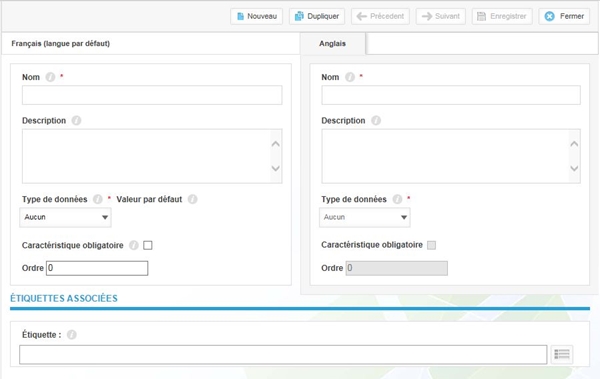Select the Français (langue par défaut) tab
The image size is (600, 379).
60,44
